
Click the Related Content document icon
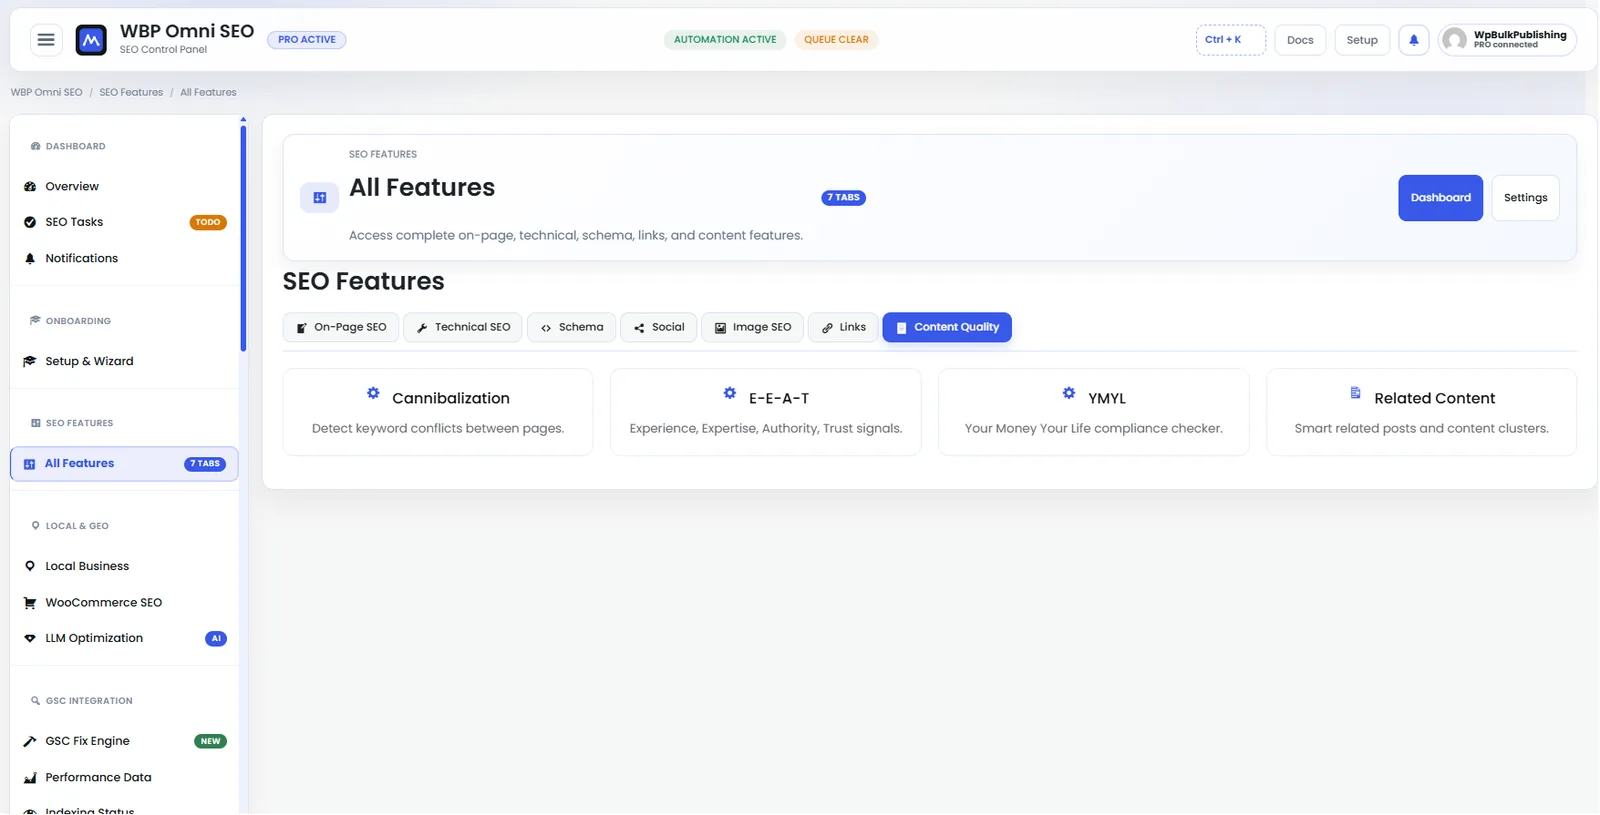[x=1355, y=393]
